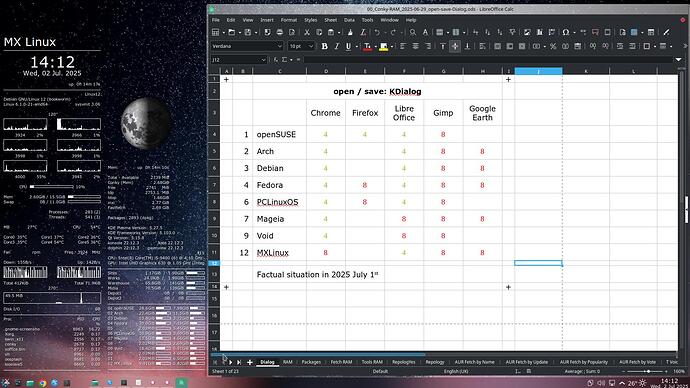
Task: Open the Format menu
Action: (x=289, y=20)
